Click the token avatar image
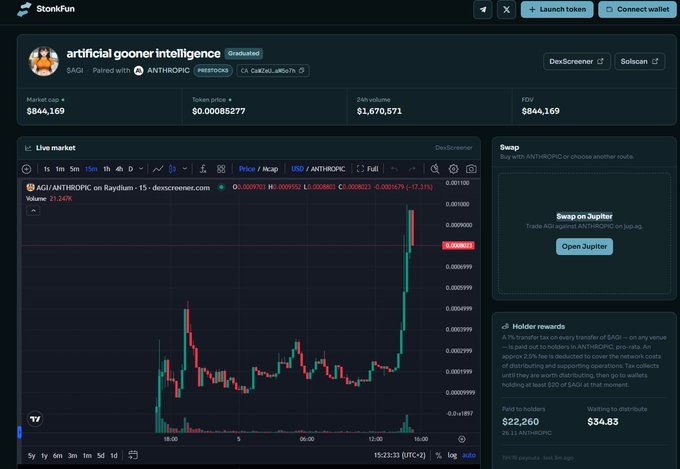The height and width of the screenshot is (469, 680). (43, 61)
